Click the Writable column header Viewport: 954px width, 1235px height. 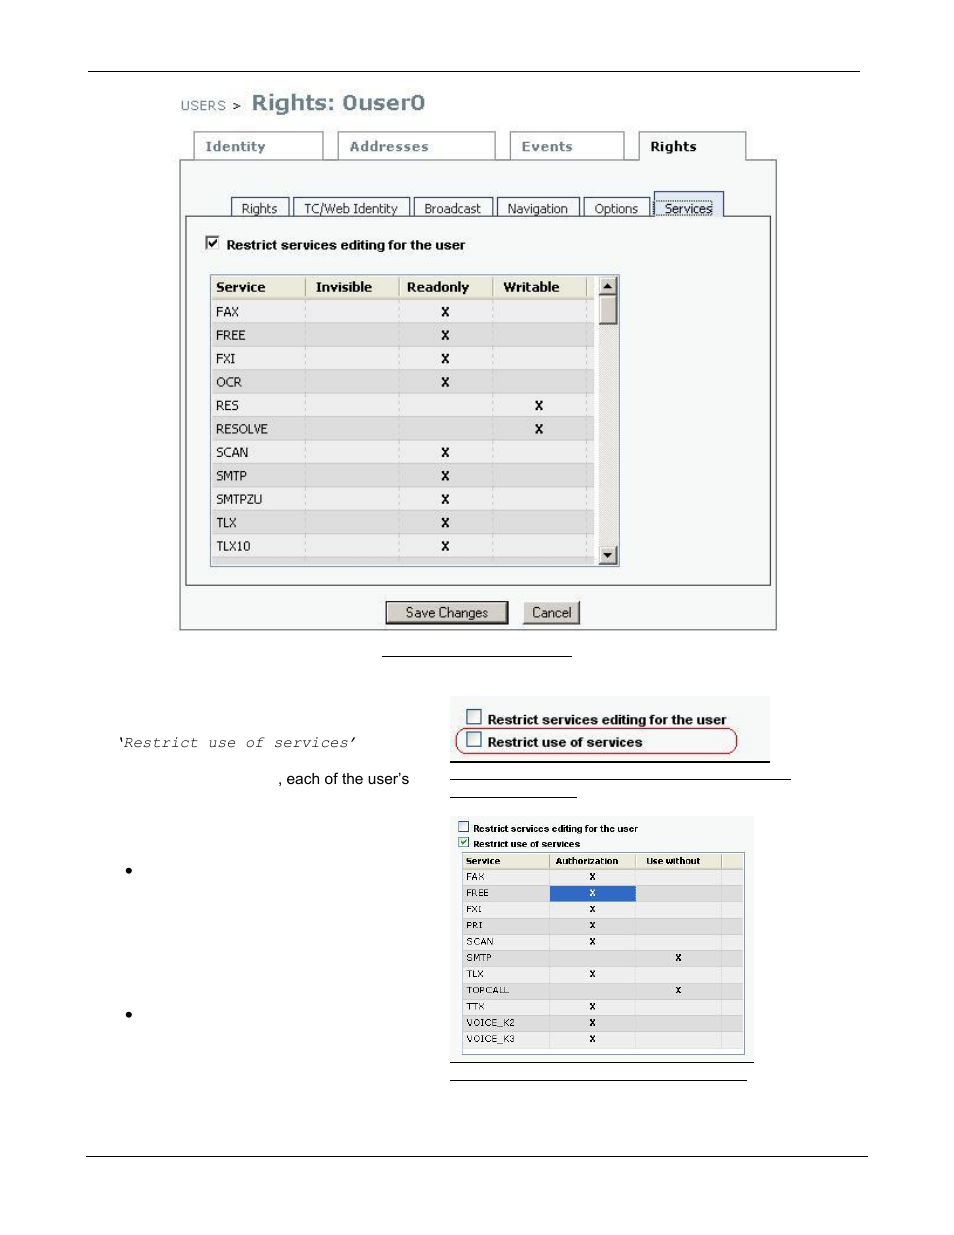coord(540,287)
